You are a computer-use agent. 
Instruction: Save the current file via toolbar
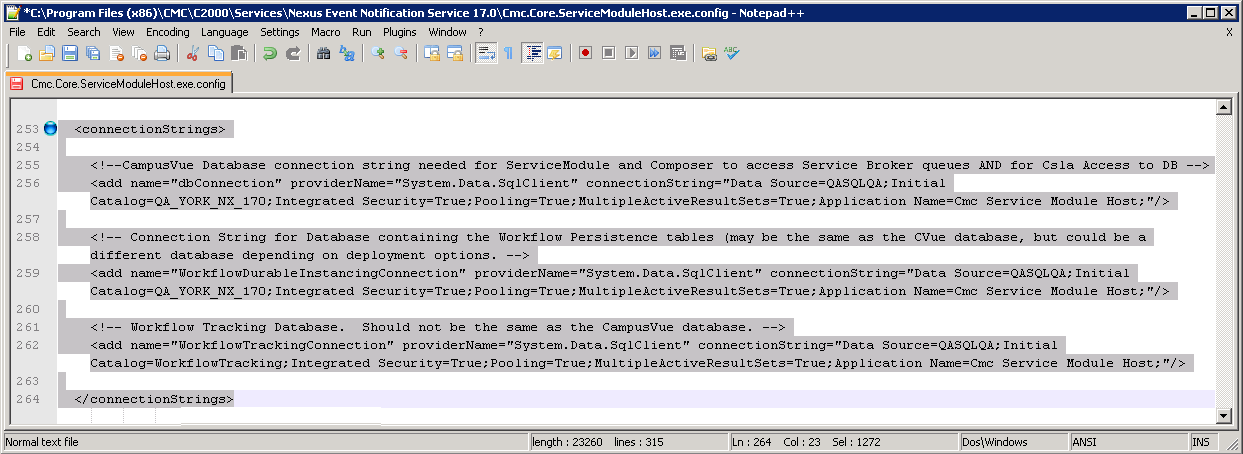[x=70, y=53]
